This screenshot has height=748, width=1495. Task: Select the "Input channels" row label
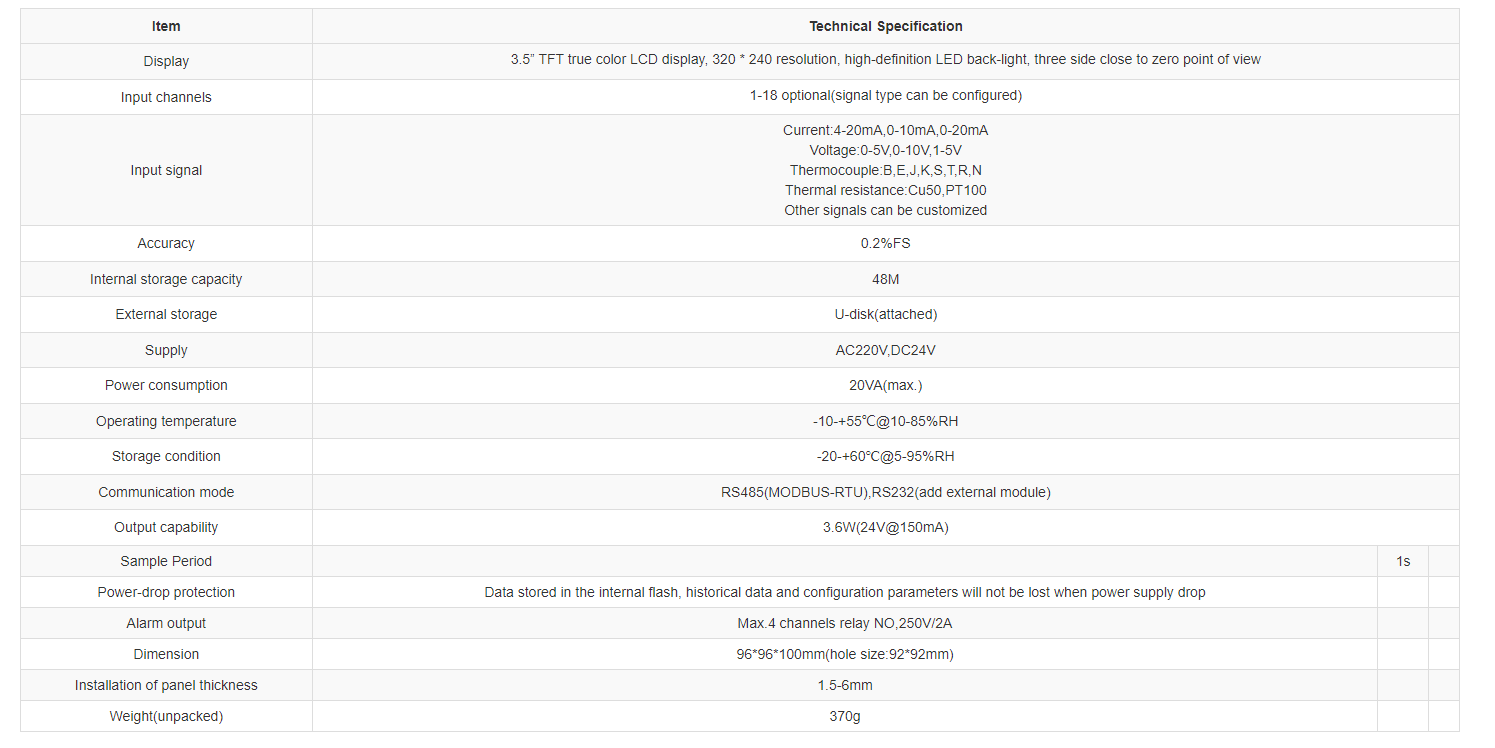tap(166, 97)
